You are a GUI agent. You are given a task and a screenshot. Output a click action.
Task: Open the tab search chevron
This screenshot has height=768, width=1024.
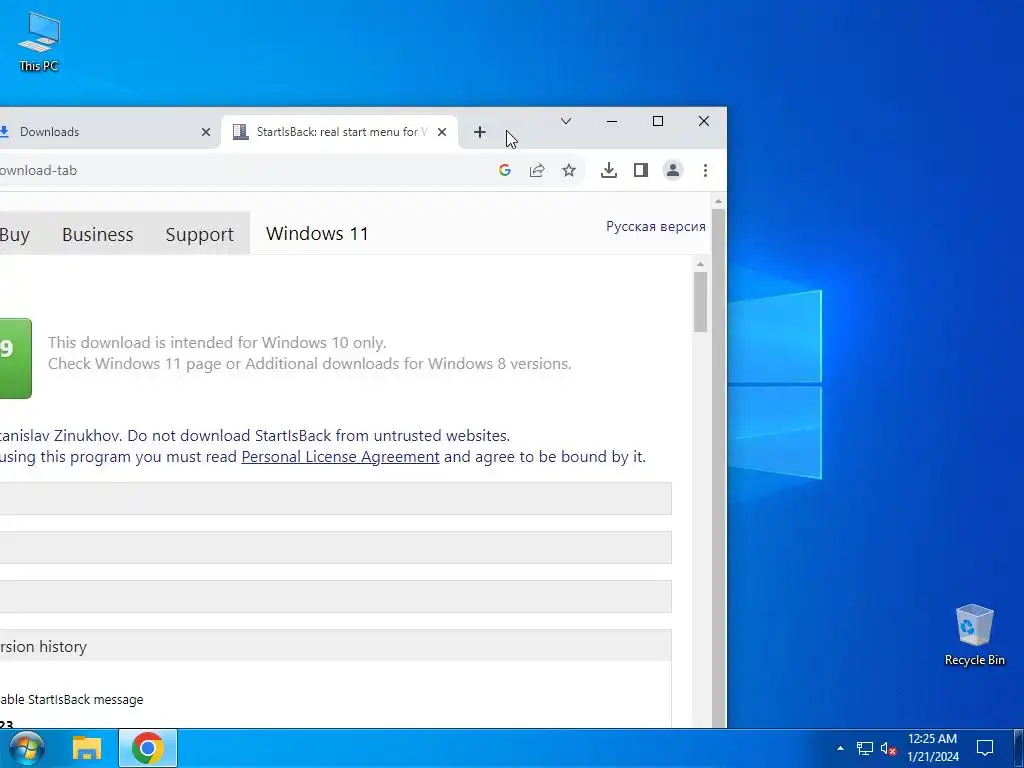click(566, 121)
